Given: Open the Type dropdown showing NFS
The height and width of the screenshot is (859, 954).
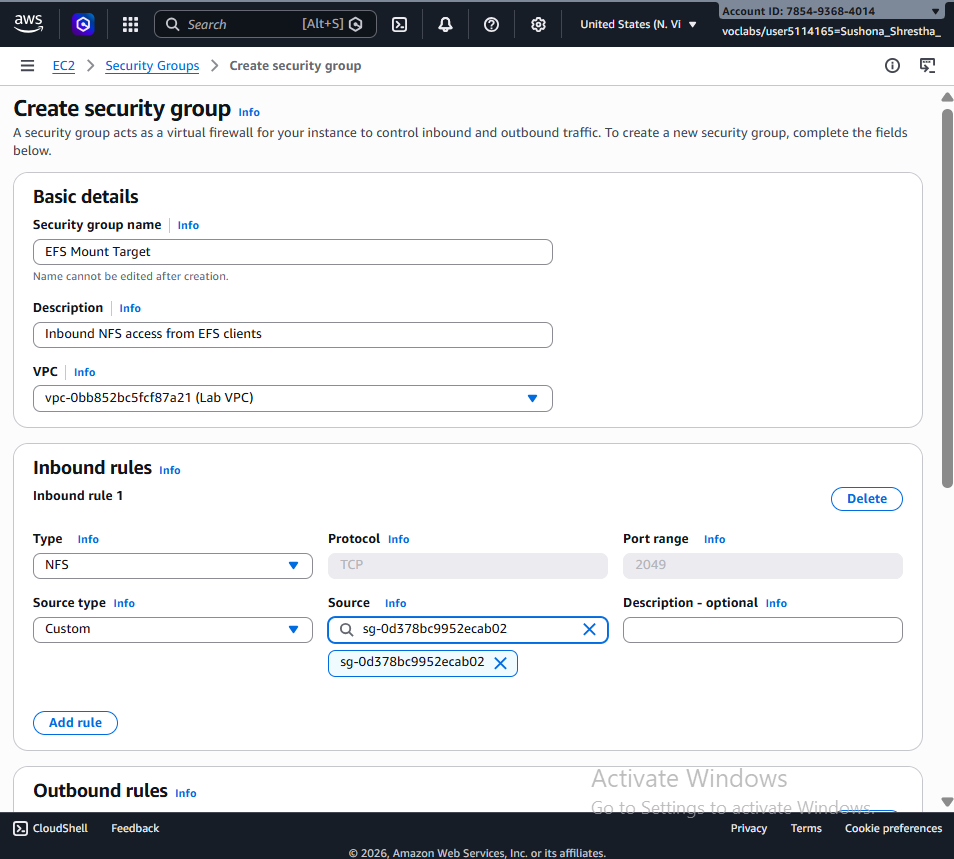Looking at the screenshot, I should (x=173, y=566).
